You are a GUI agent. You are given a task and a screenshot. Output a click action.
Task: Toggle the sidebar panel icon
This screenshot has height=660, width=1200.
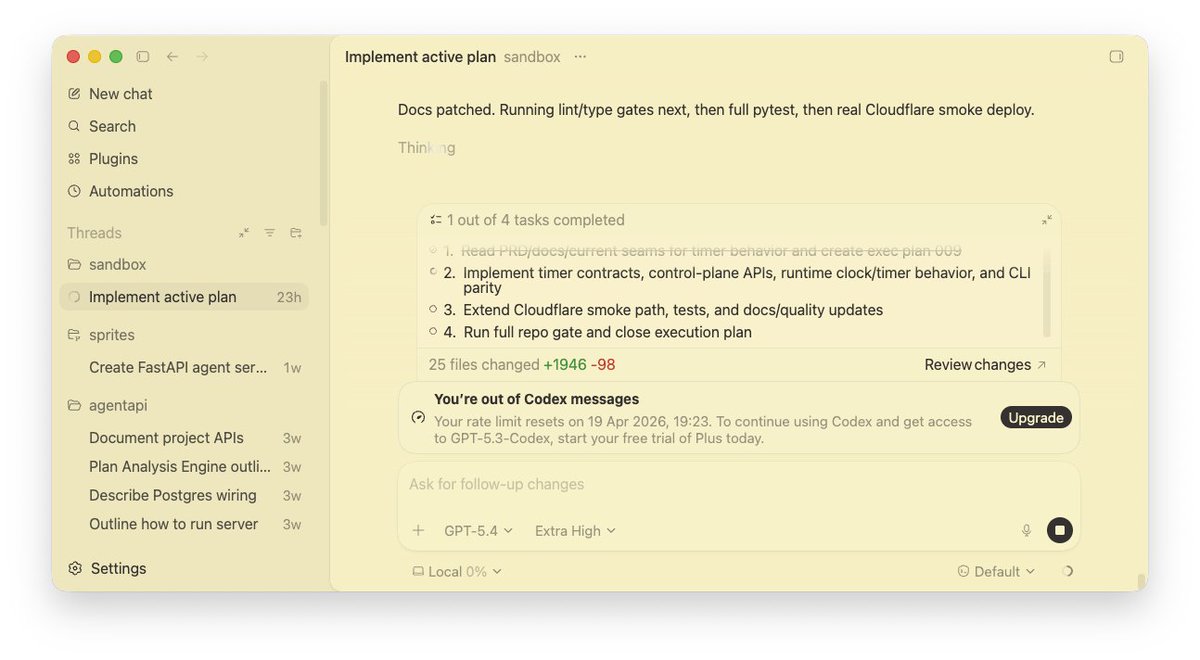click(x=143, y=57)
